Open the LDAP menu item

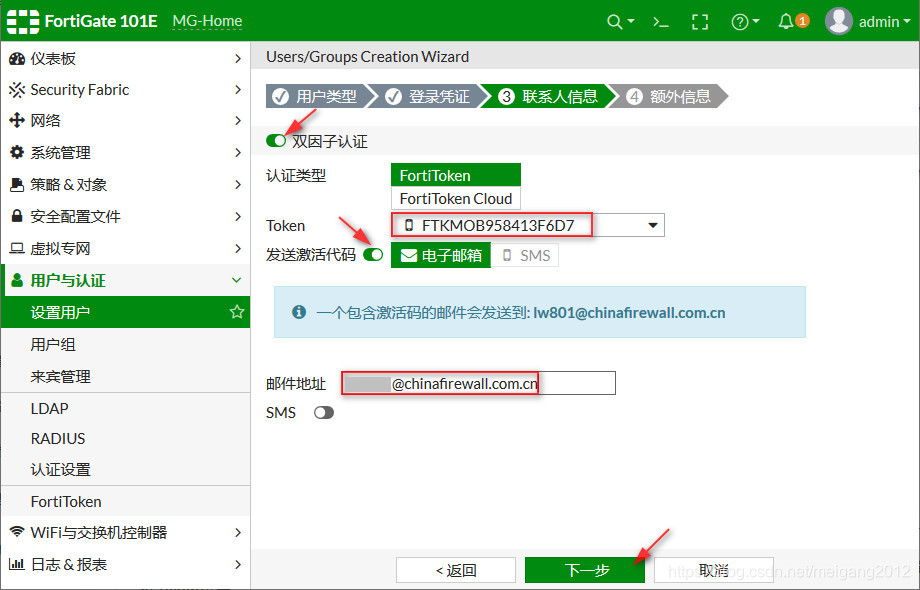(x=126, y=408)
